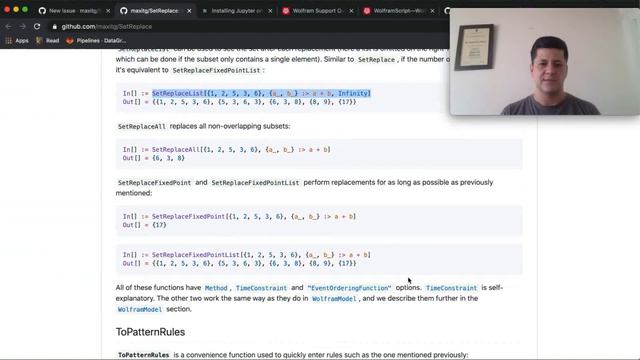Go forward to the next page
This screenshot has height=360, width=640.
tap(22, 27)
